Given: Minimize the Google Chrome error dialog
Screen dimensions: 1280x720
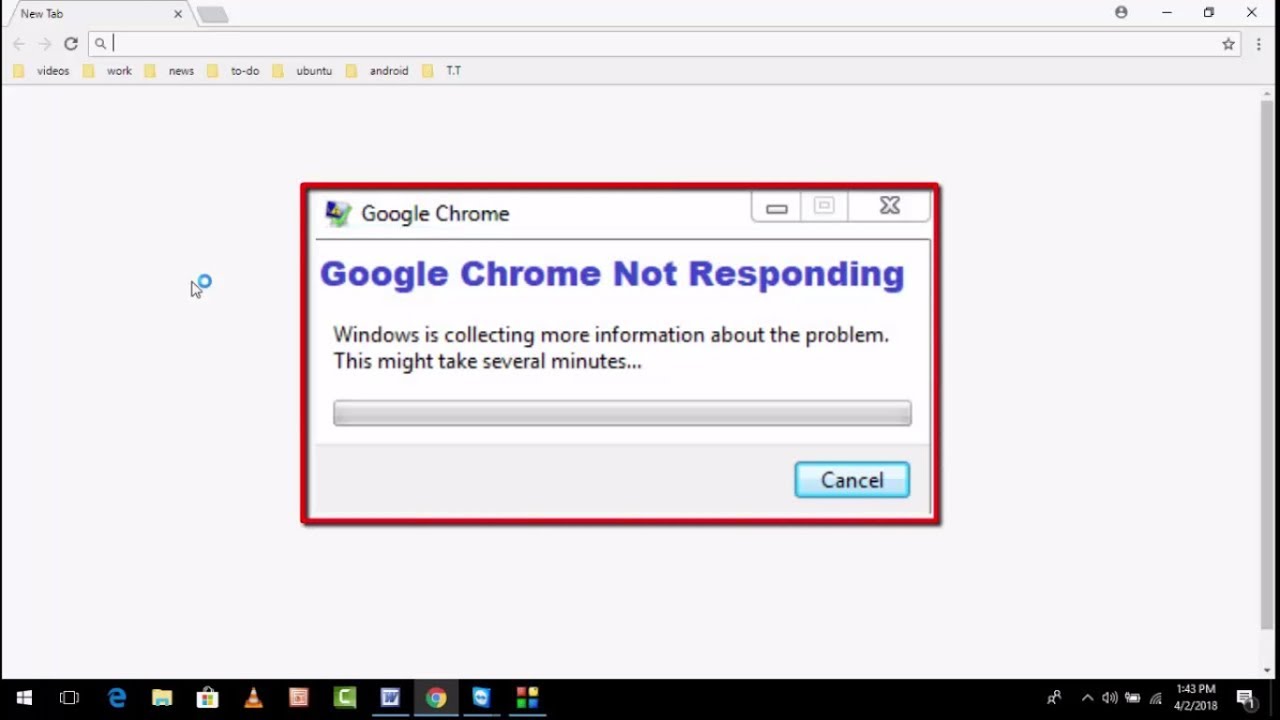Looking at the screenshot, I should click(776, 207).
